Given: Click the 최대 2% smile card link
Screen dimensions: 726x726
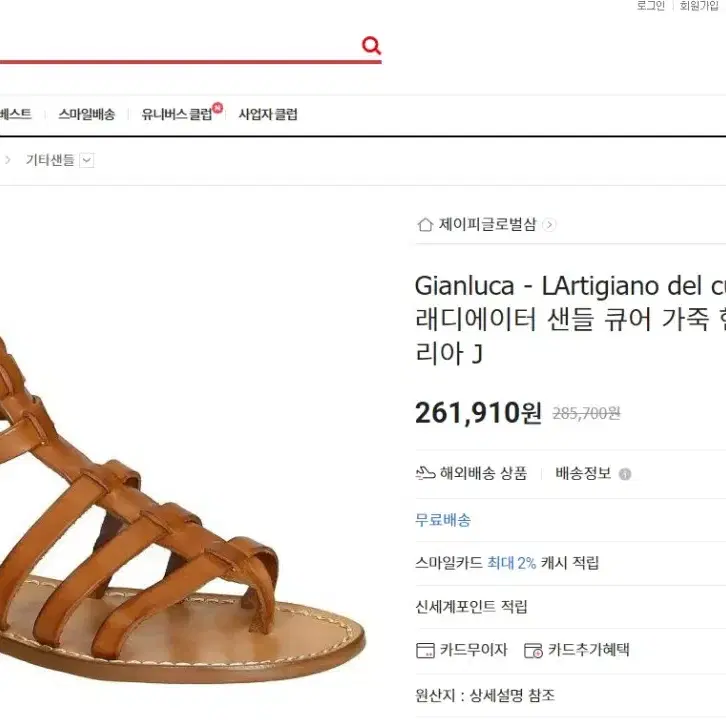Looking at the screenshot, I should coord(512,563).
